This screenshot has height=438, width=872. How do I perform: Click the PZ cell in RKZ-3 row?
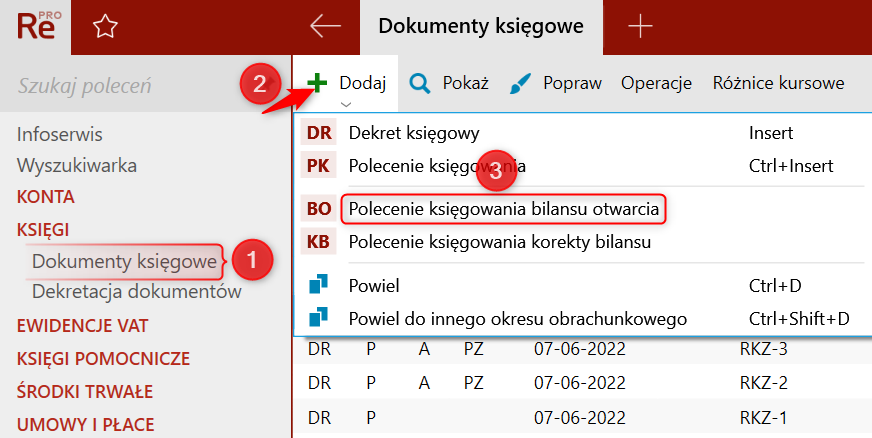point(473,349)
